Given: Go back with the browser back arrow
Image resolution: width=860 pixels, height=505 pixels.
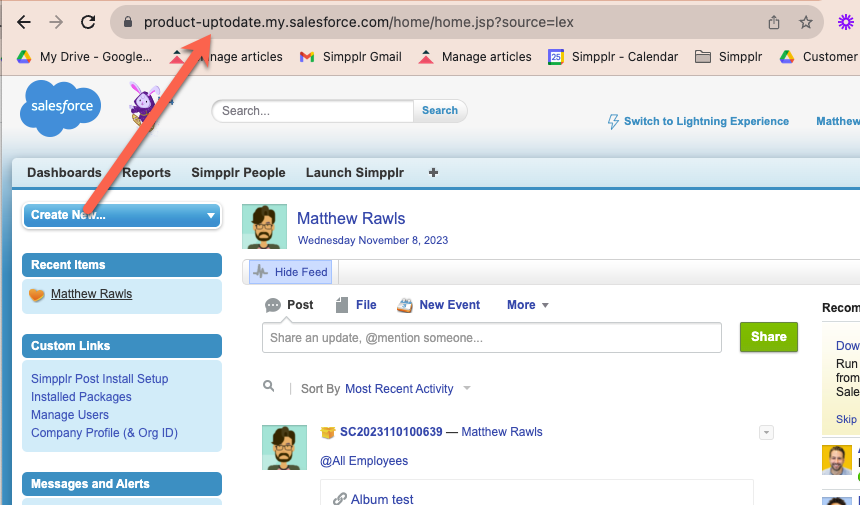Looking at the screenshot, I should (x=24, y=22).
